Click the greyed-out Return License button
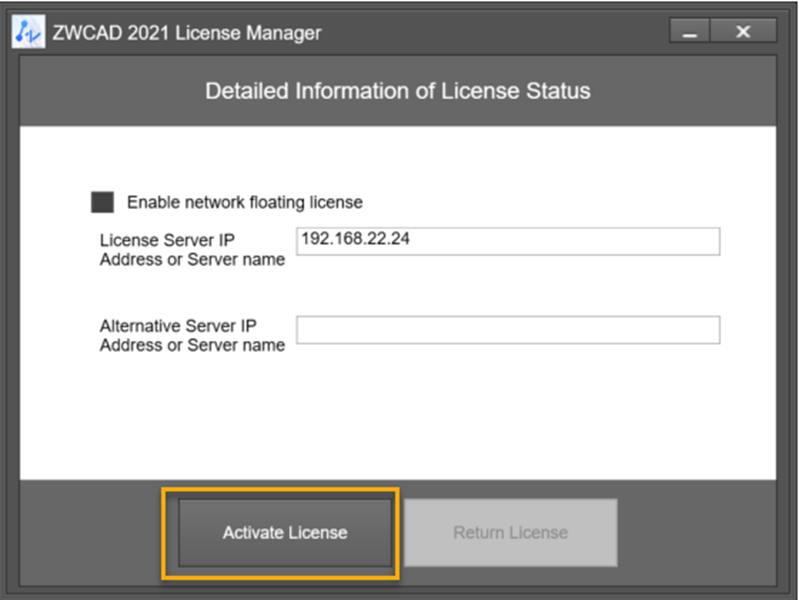This screenshot has width=799, height=600. point(511,533)
